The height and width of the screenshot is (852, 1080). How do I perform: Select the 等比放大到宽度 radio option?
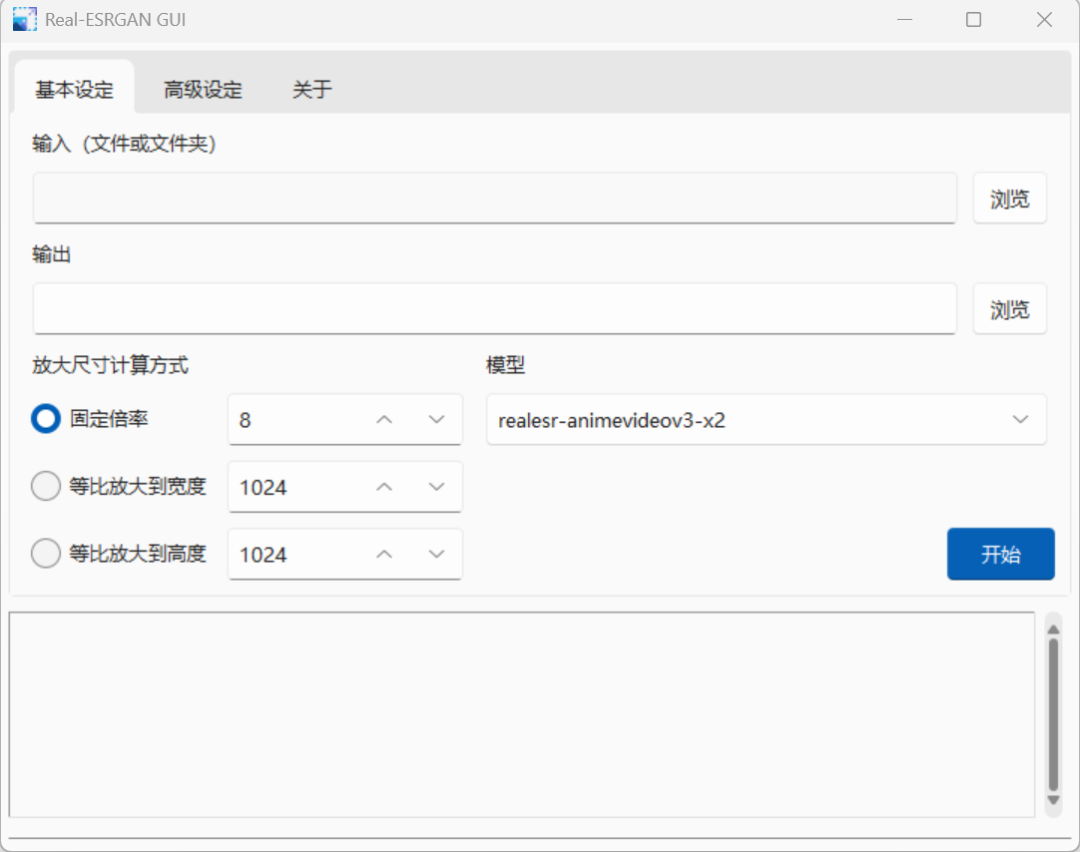(x=45, y=486)
